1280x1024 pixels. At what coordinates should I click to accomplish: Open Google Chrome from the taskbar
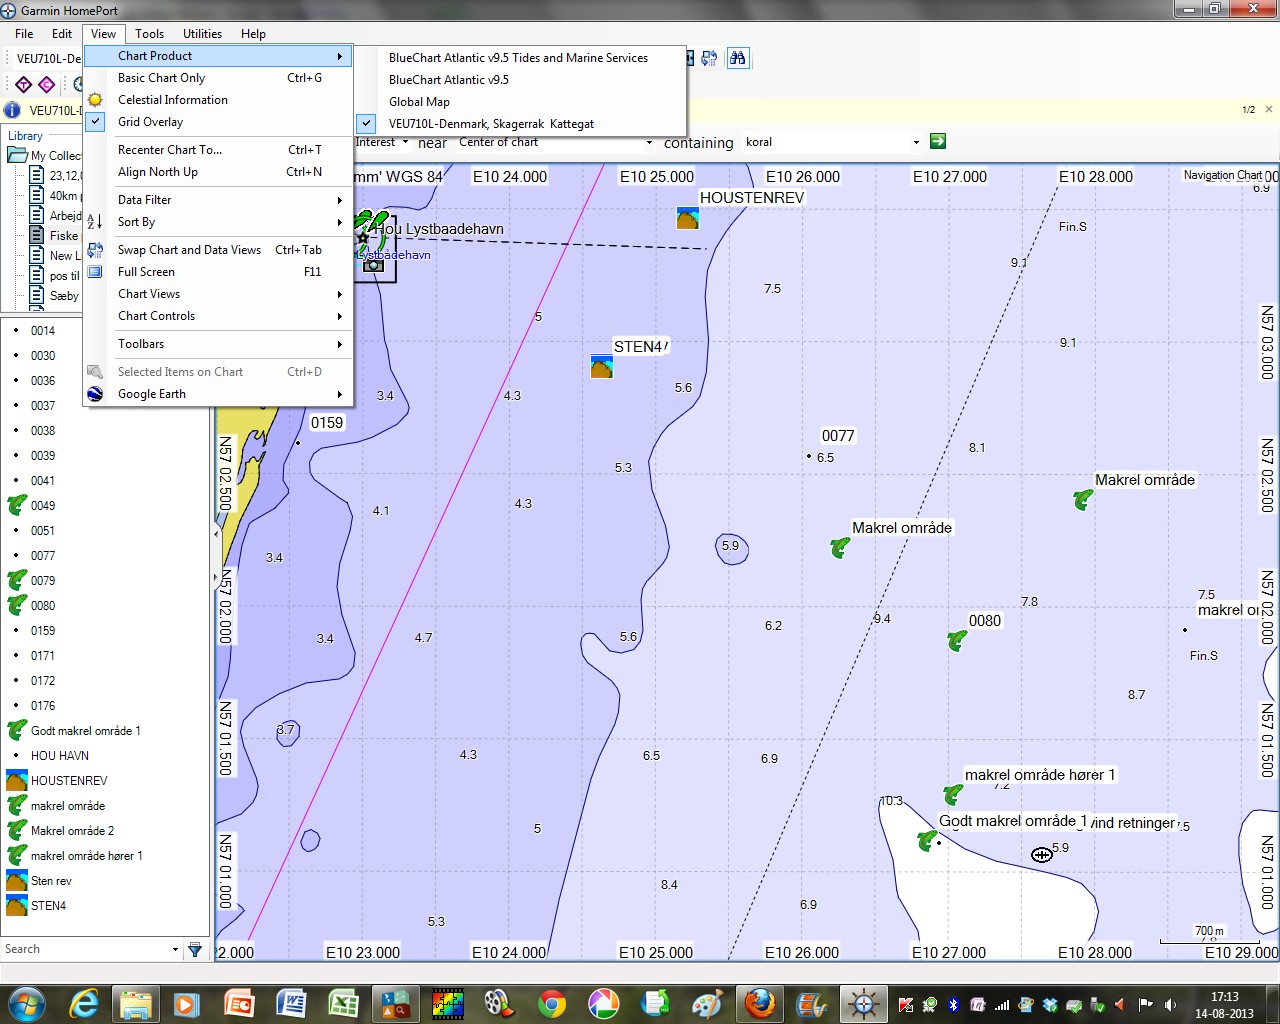pyautogui.click(x=551, y=1003)
